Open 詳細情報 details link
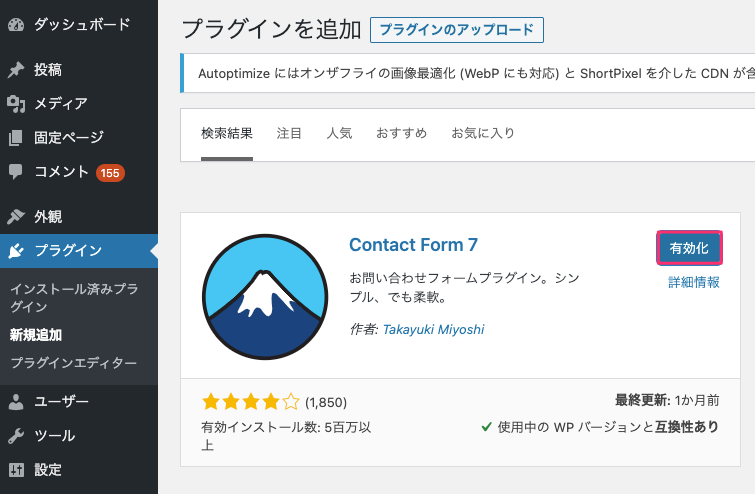The width and height of the screenshot is (755, 494). pos(694,282)
